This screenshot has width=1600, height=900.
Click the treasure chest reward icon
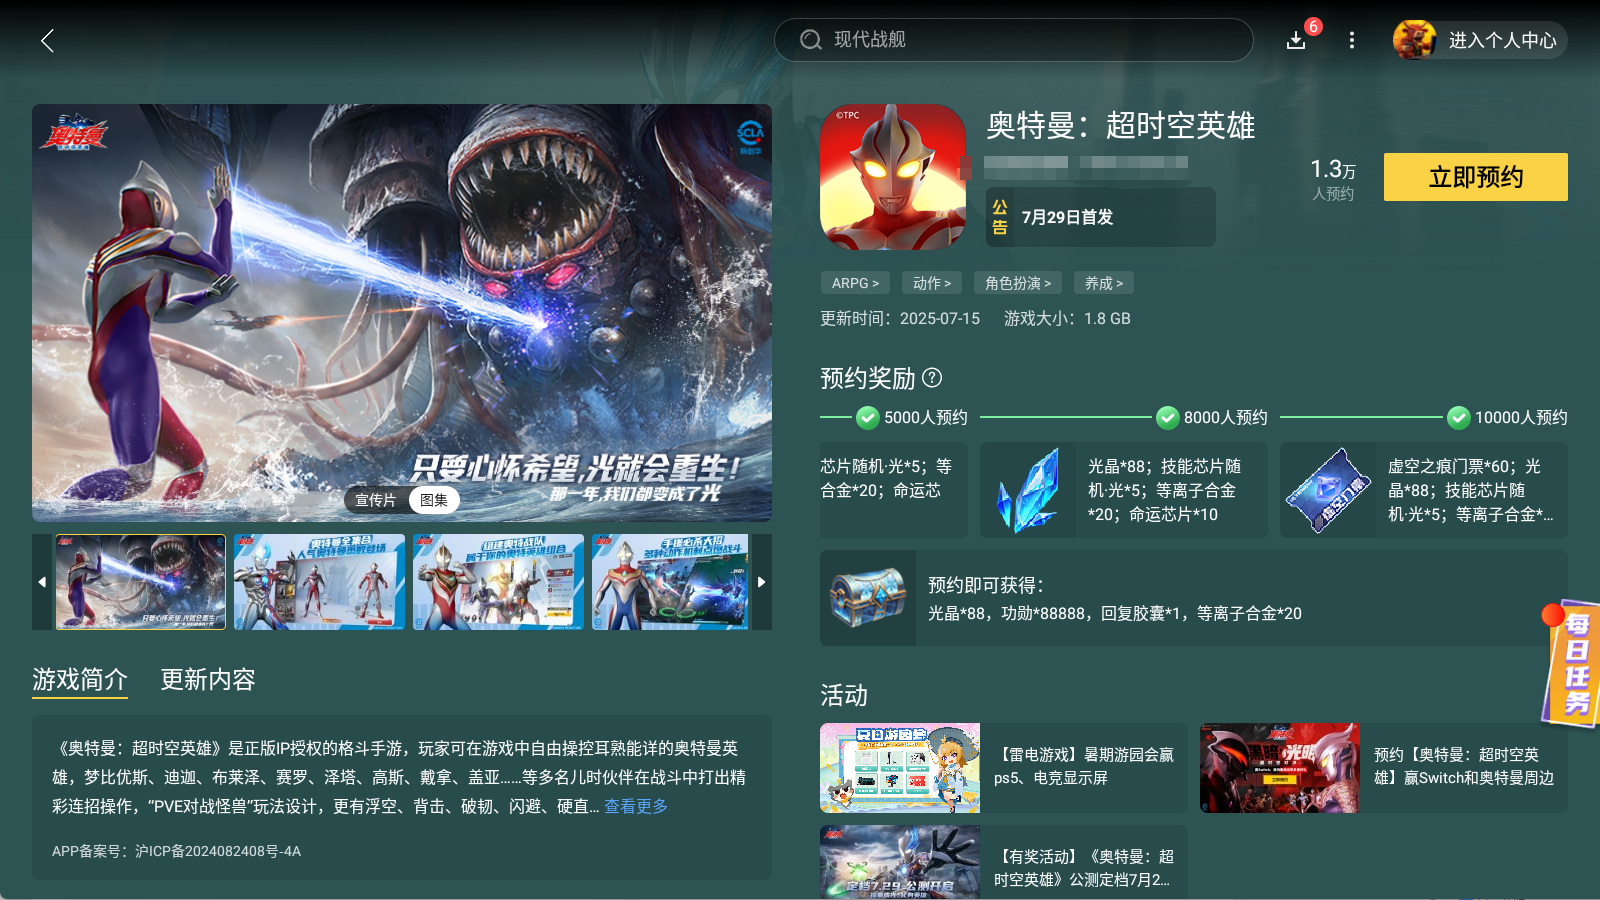pos(868,598)
